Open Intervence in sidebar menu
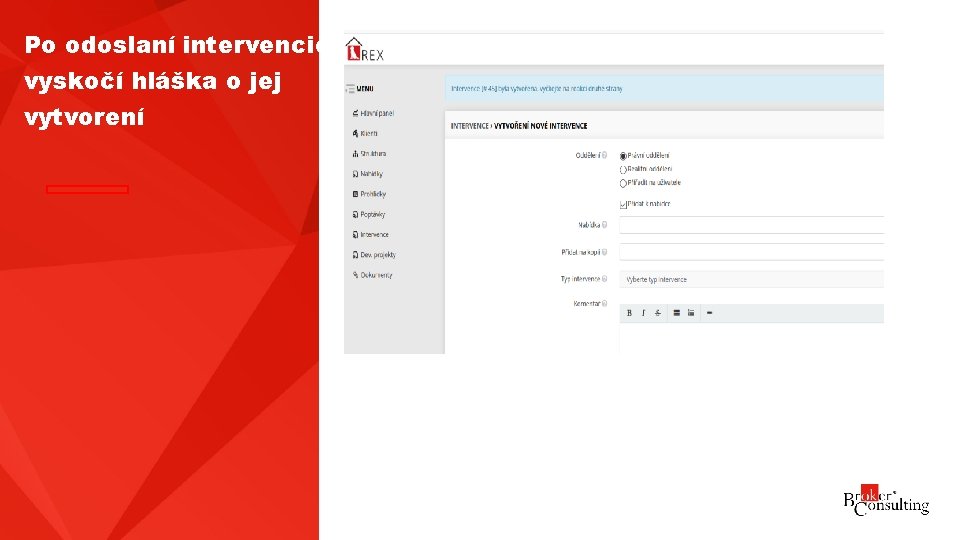Viewport: 960px width, 540px height. tap(370, 234)
